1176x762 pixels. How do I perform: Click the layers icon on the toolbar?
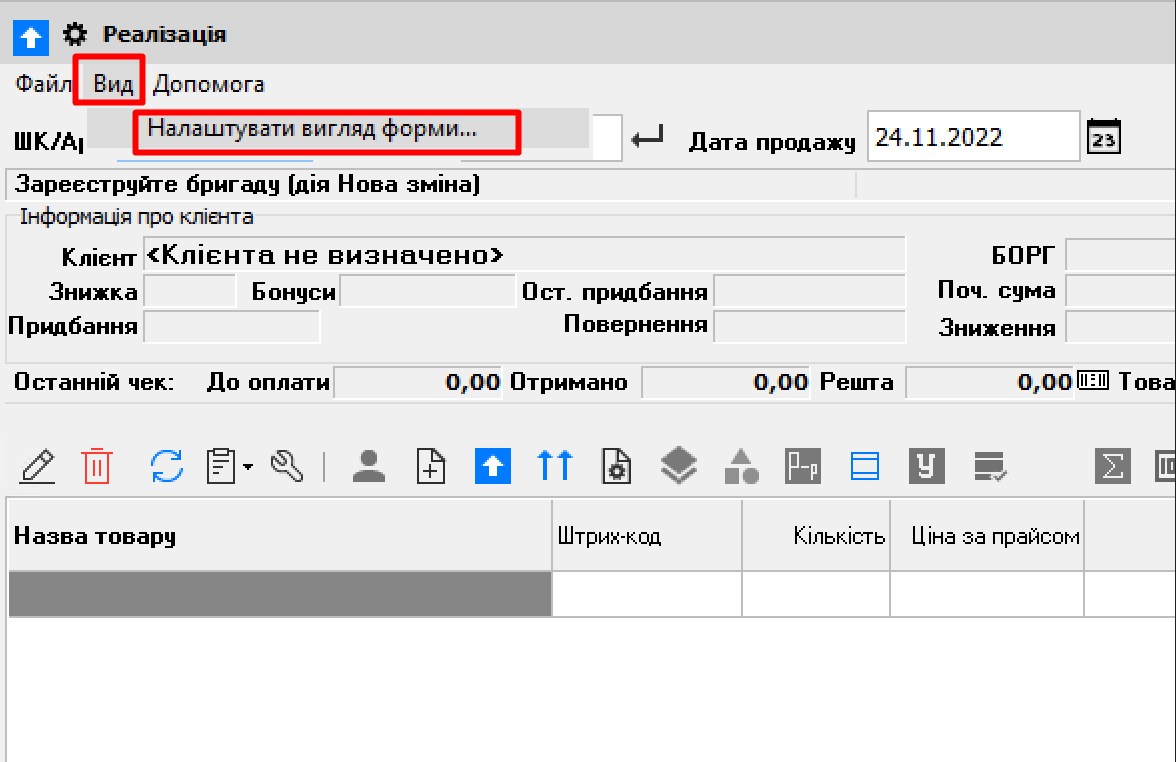coord(678,465)
